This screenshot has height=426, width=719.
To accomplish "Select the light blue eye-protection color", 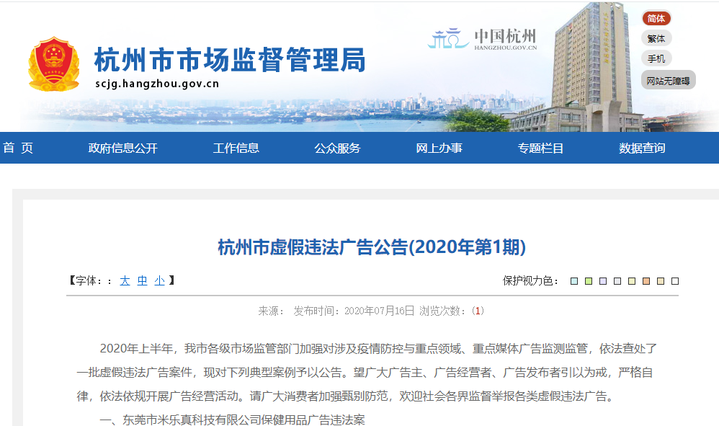I will (573, 281).
